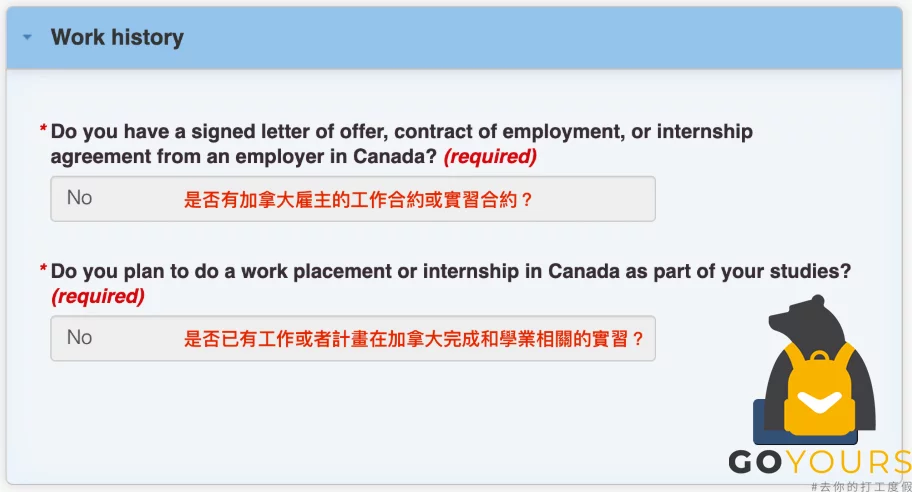Click the (required) text under the studies question
912x492 pixels.
[98, 296]
